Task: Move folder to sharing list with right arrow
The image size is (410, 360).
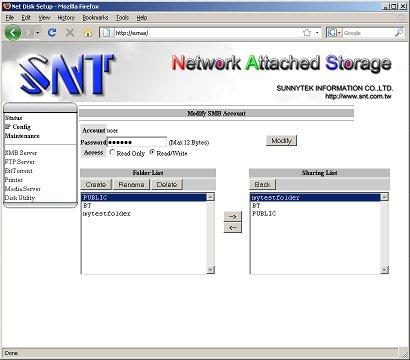Action: click(233, 216)
